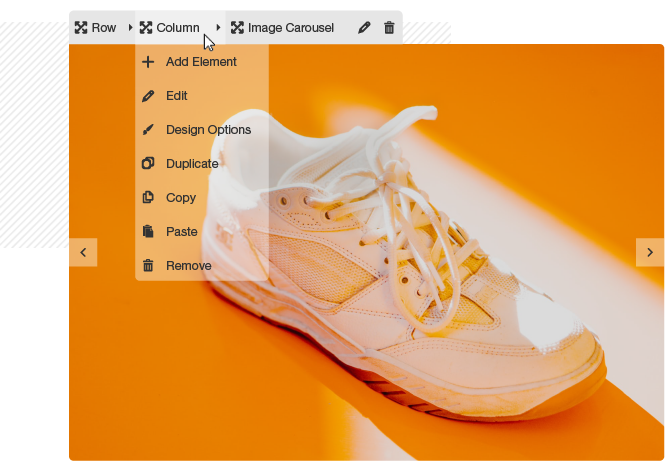Go to previous carousel slide
This screenshot has height=471, width=671.
[83, 252]
